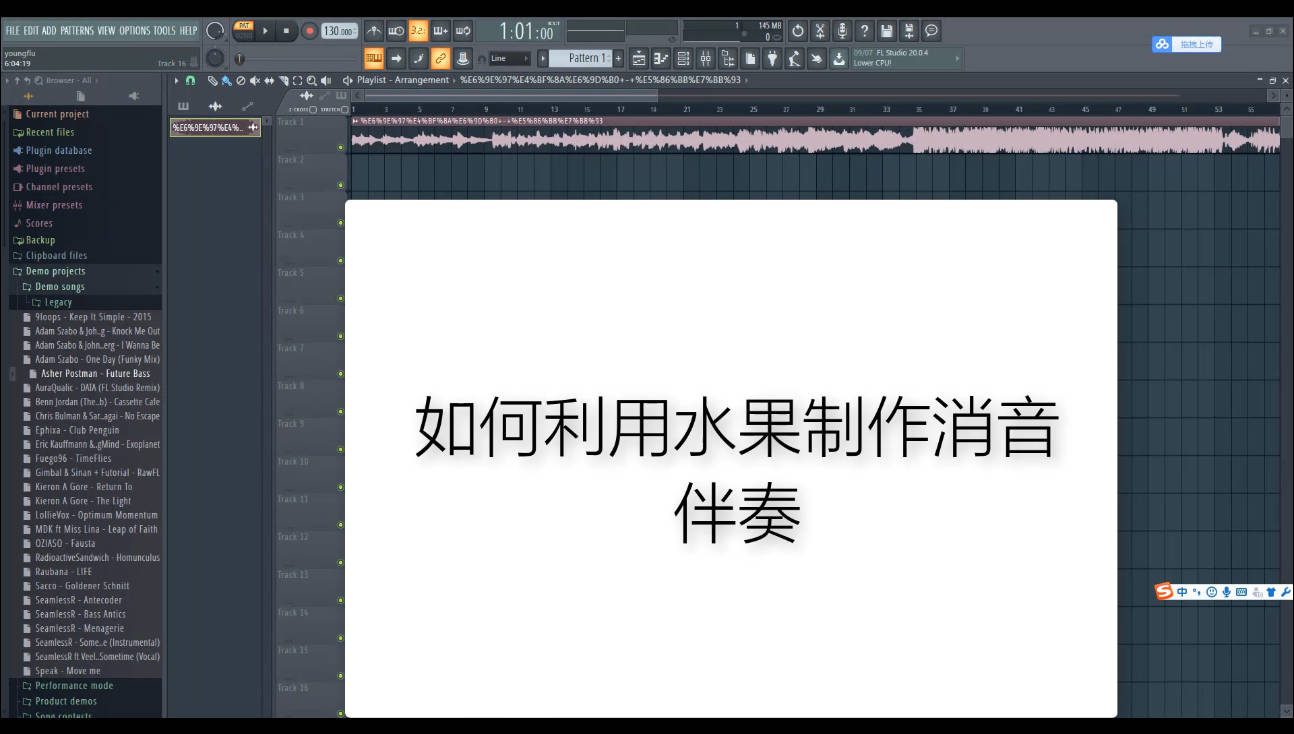Open the Asher Postman - Future Bass demo
1294x734 pixels.
(95, 374)
